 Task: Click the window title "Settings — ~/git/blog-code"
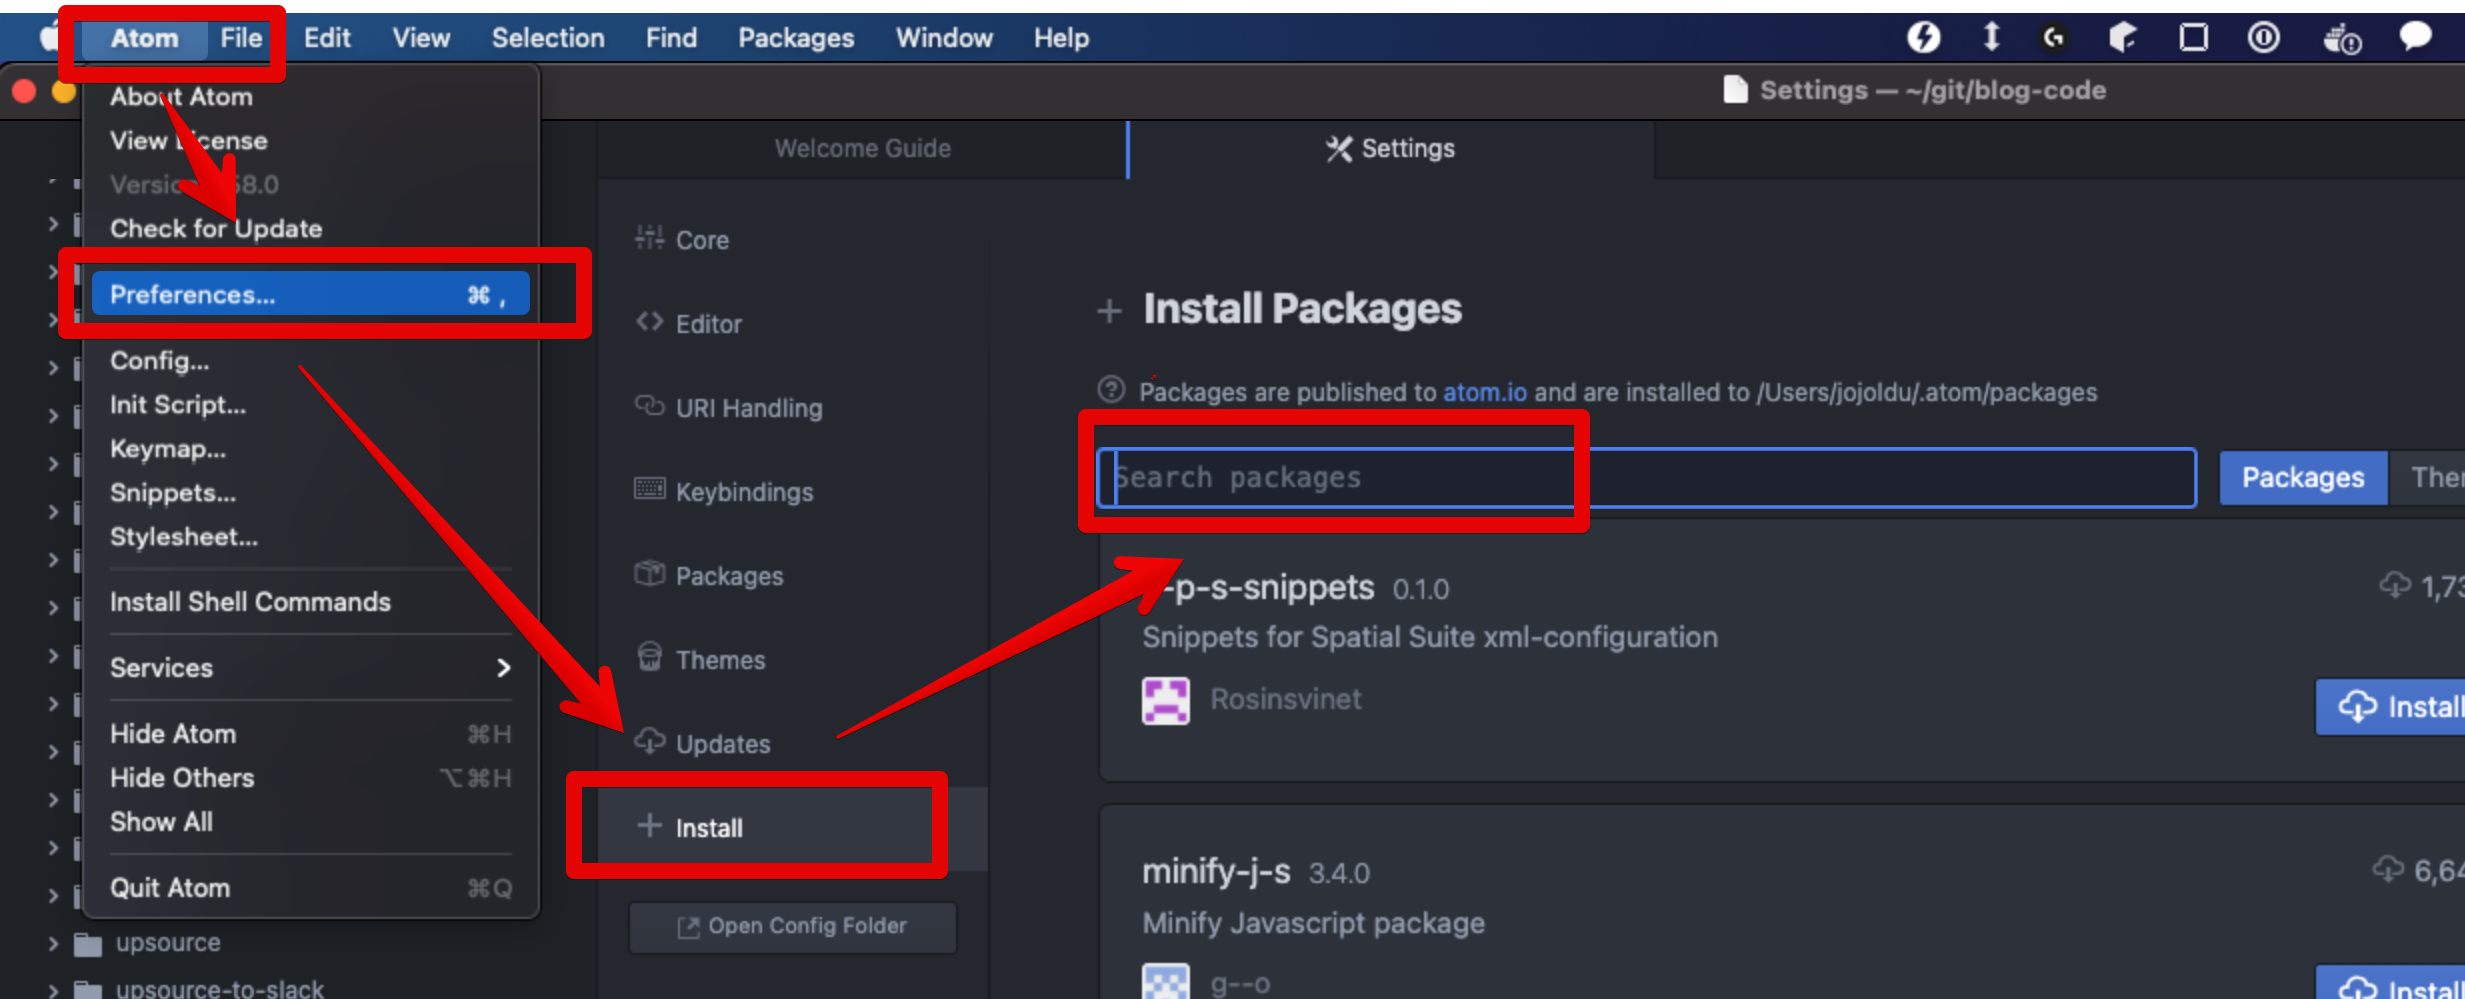coord(1933,91)
